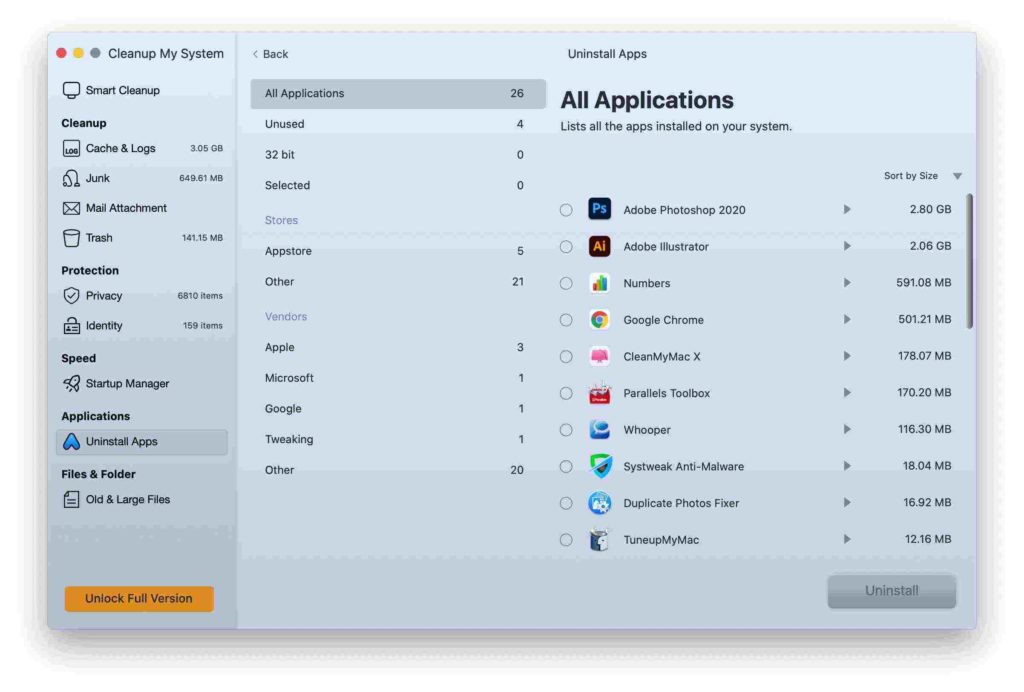Screen dimensions: 1024x692
Task: Filter by Tweaking vendor
Action: tap(398, 439)
